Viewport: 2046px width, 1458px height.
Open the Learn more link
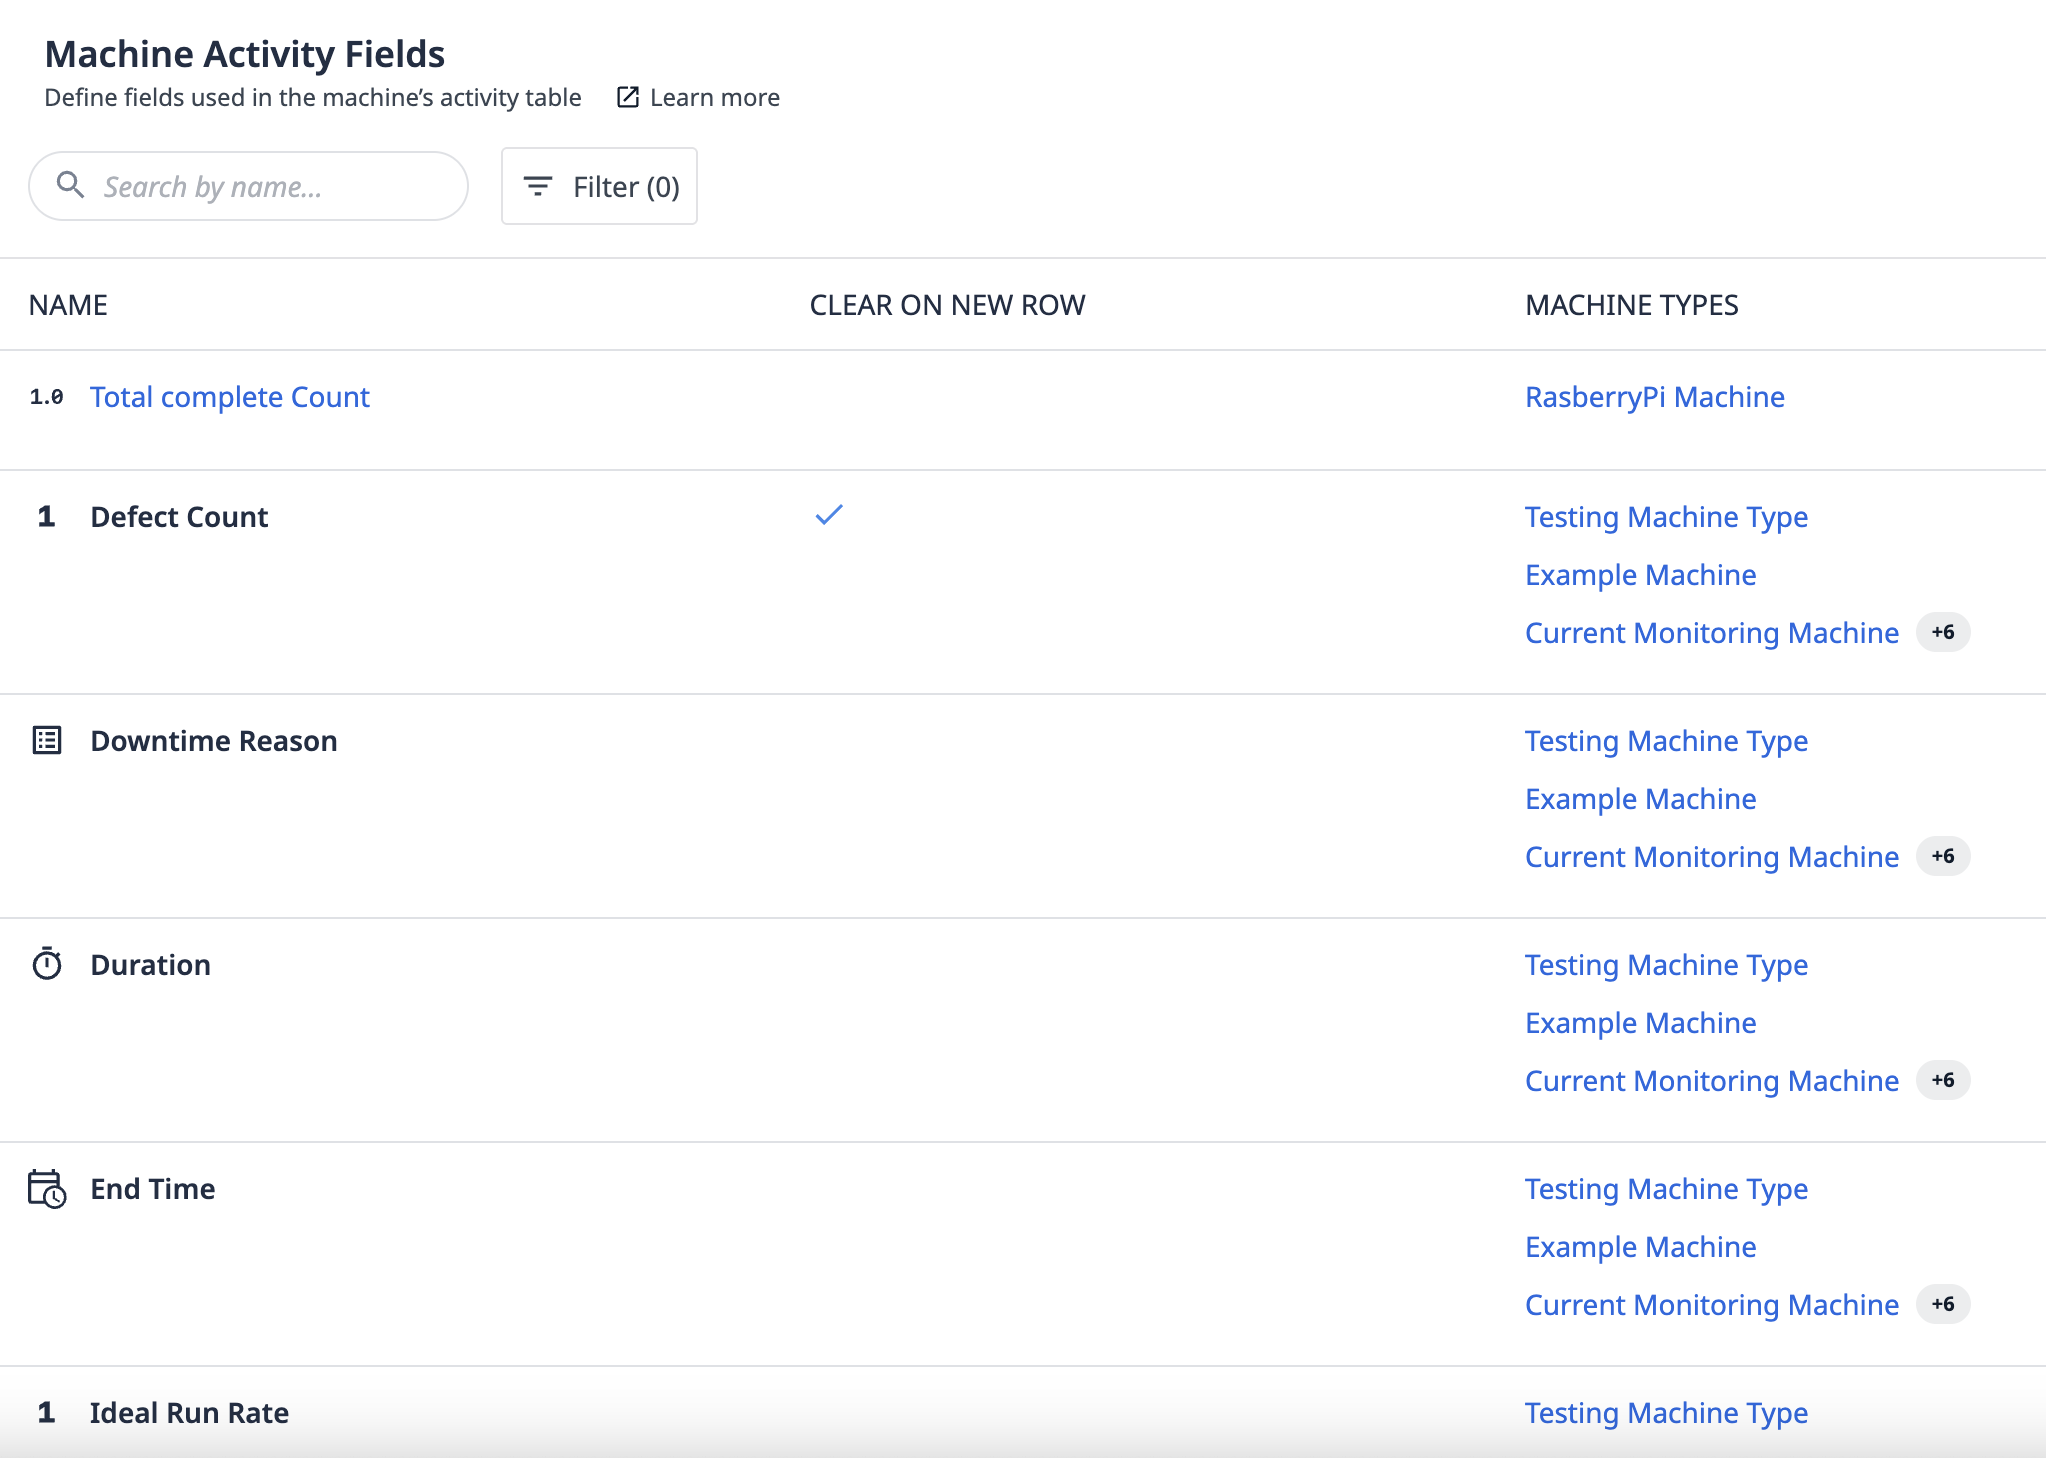(x=714, y=97)
